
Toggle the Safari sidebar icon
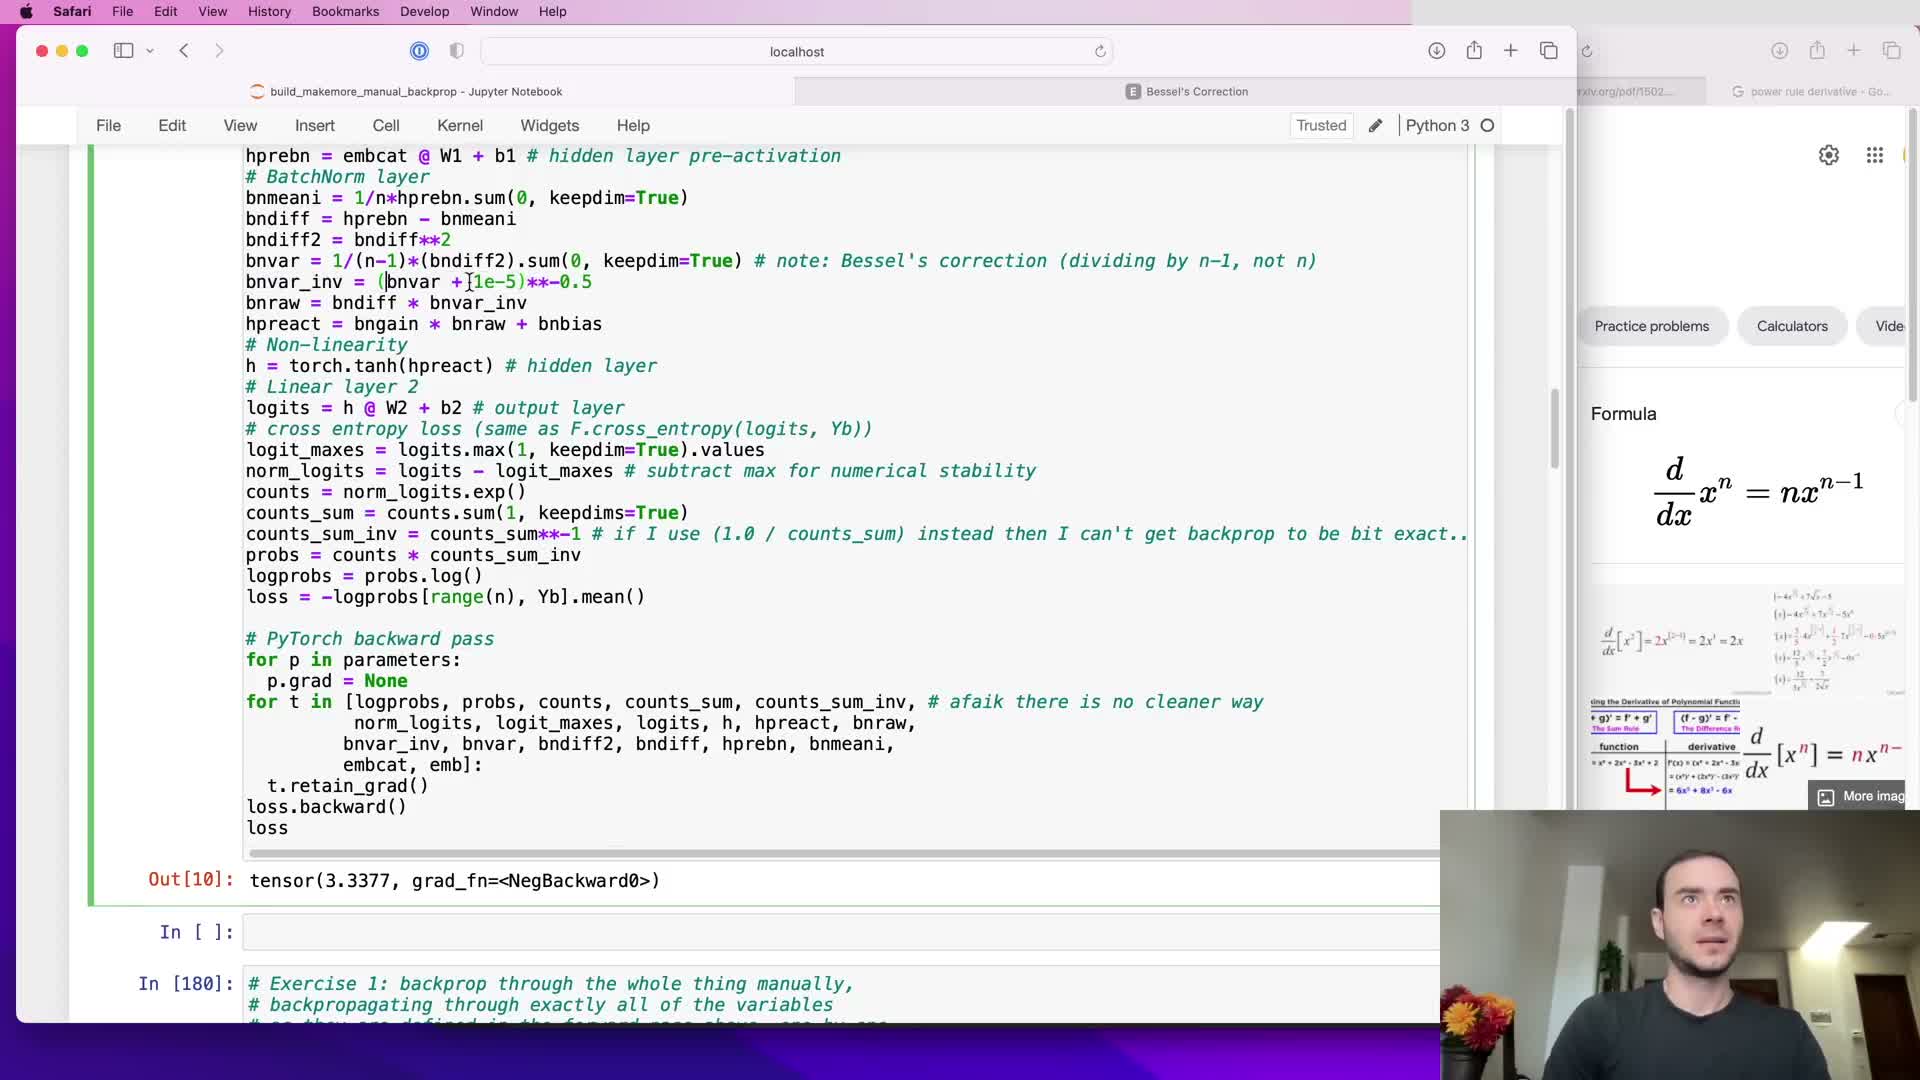pyautogui.click(x=123, y=51)
